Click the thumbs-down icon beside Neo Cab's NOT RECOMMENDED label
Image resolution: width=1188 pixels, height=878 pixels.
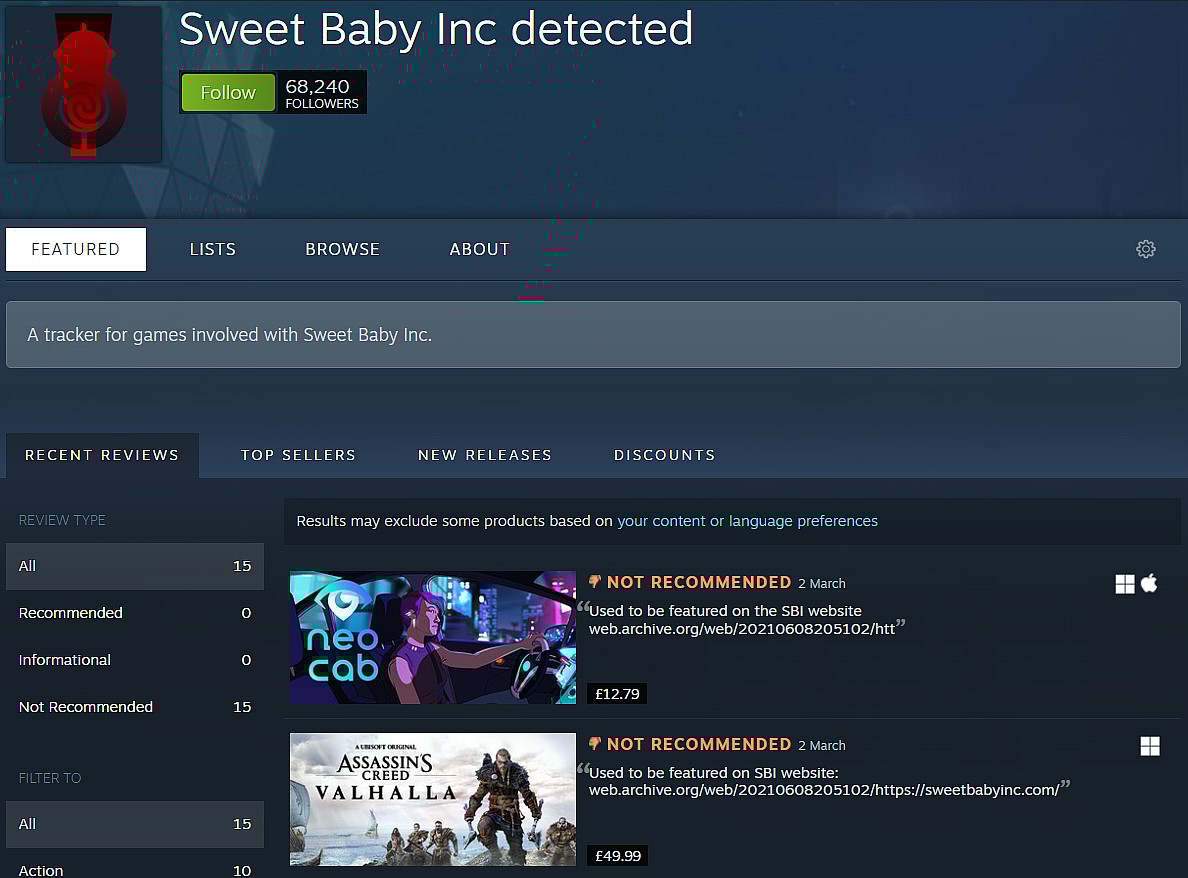coord(594,581)
